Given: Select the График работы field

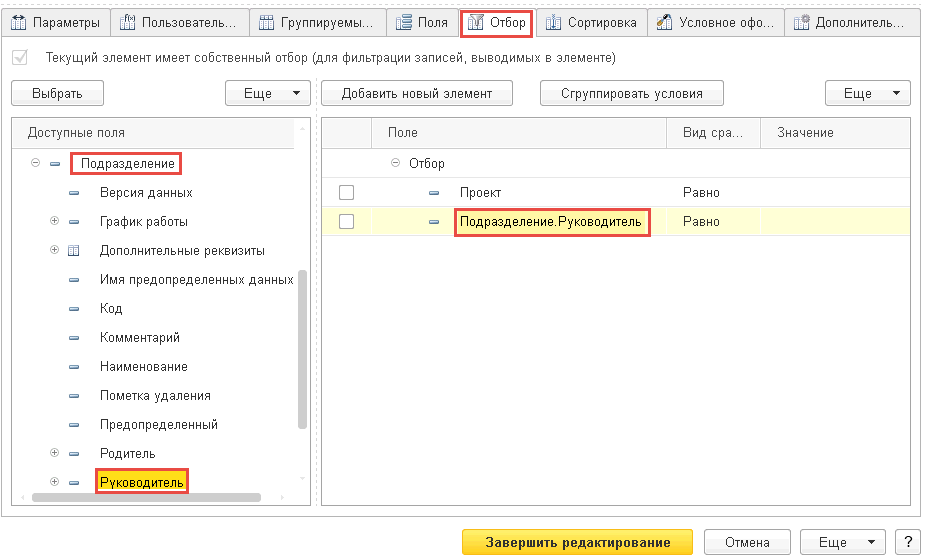Looking at the screenshot, I should tap(144, 221).
